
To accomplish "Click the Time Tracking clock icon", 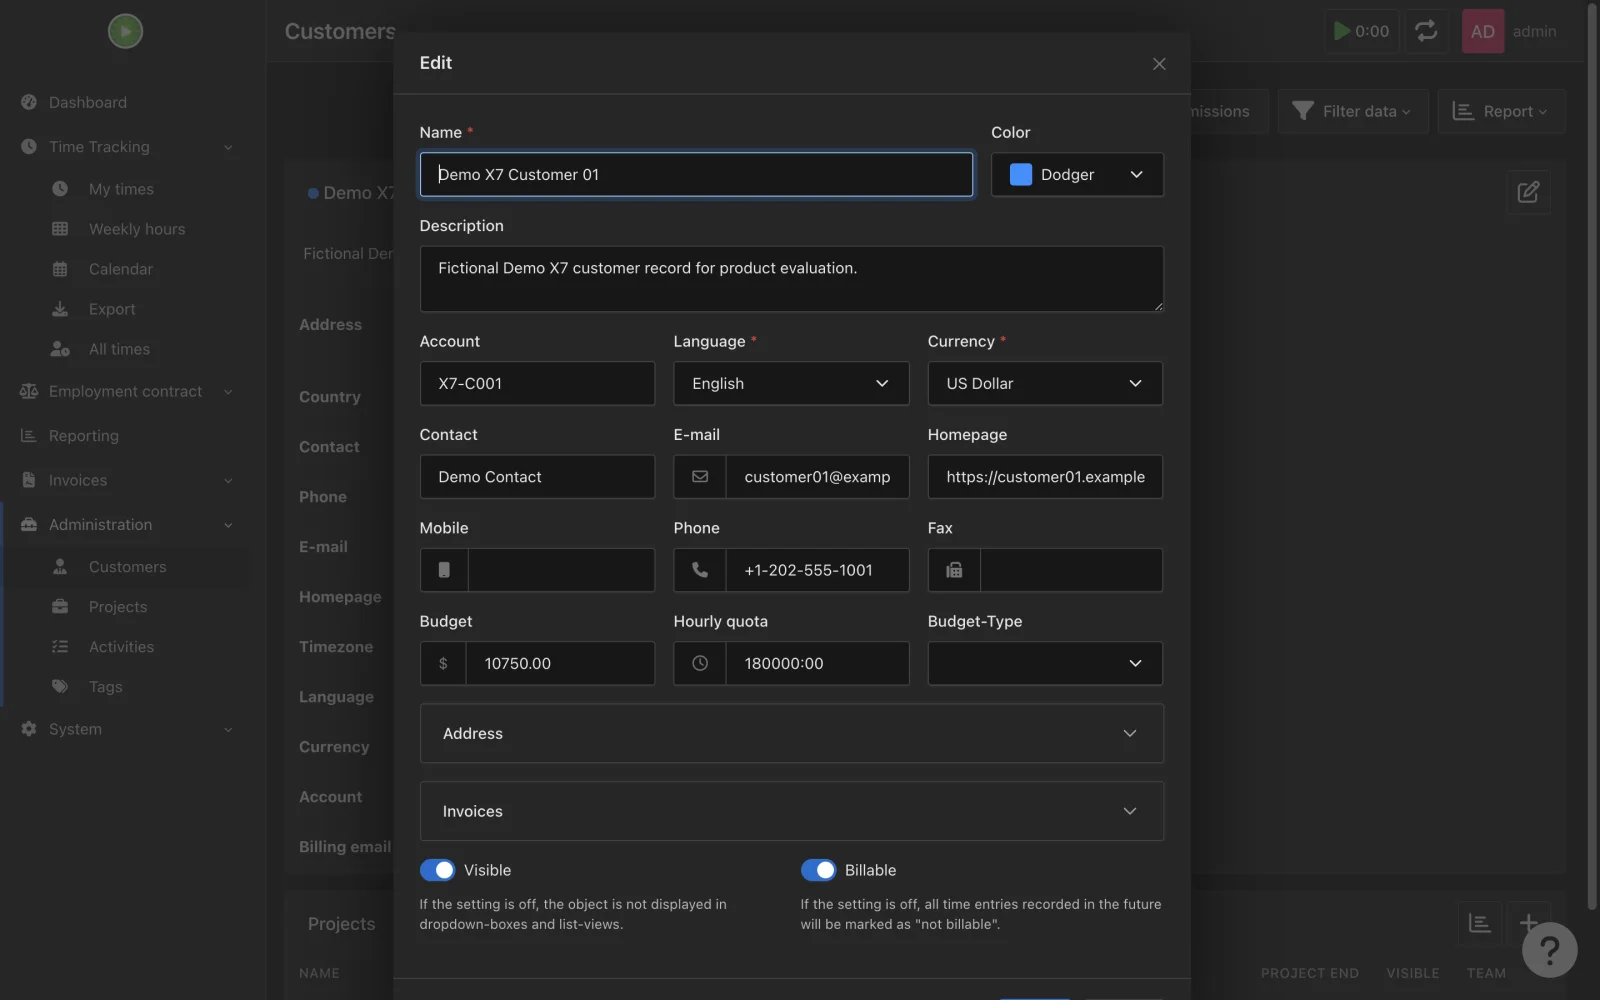I will point(29,147).
